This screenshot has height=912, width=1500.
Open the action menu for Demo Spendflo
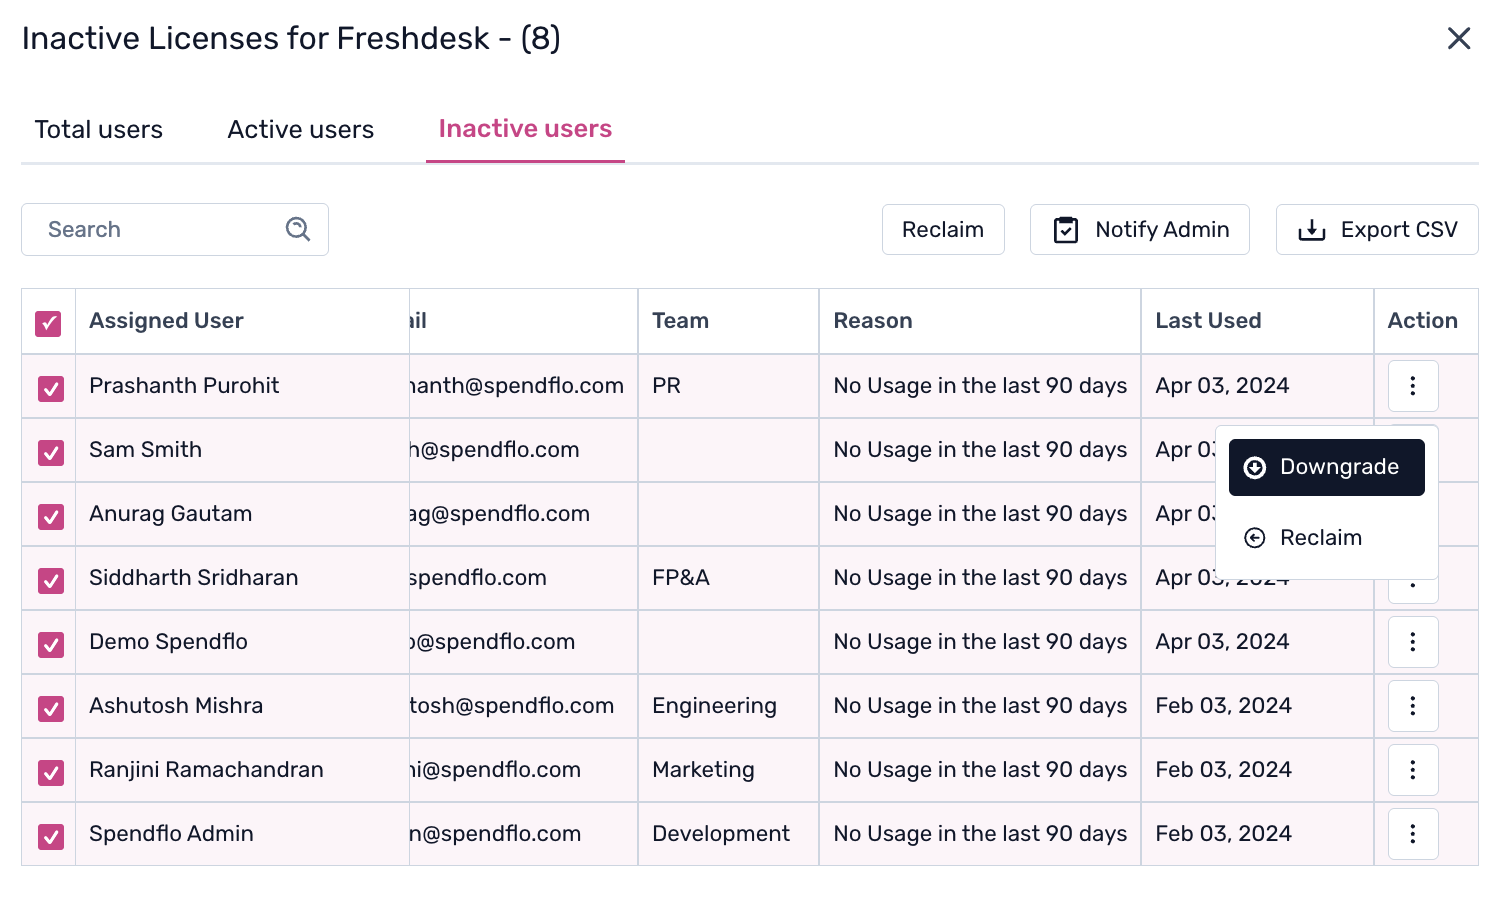coord(1413,642)
